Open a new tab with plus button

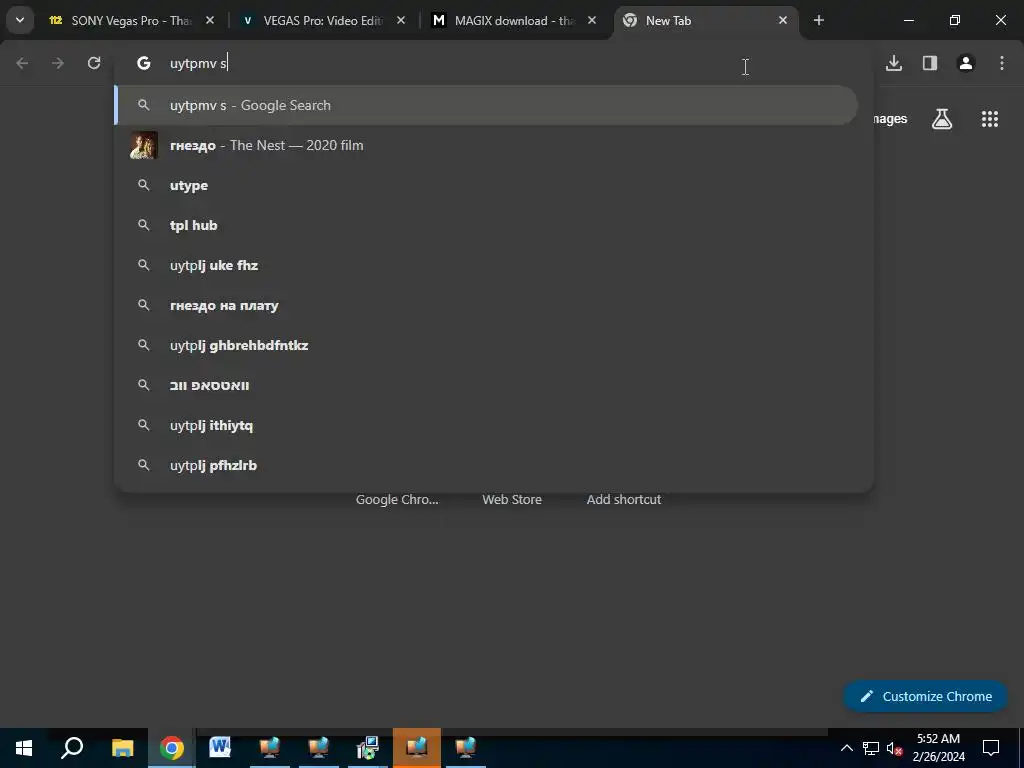point(819,21)
